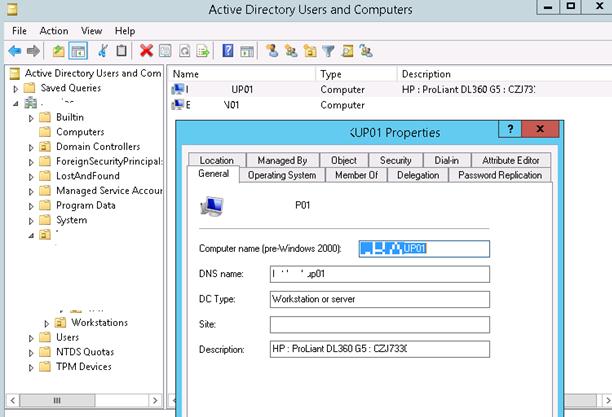Open Help via the blue question mark icon
The width and height of the screenshot is (612, 417).
coord(228,51)
